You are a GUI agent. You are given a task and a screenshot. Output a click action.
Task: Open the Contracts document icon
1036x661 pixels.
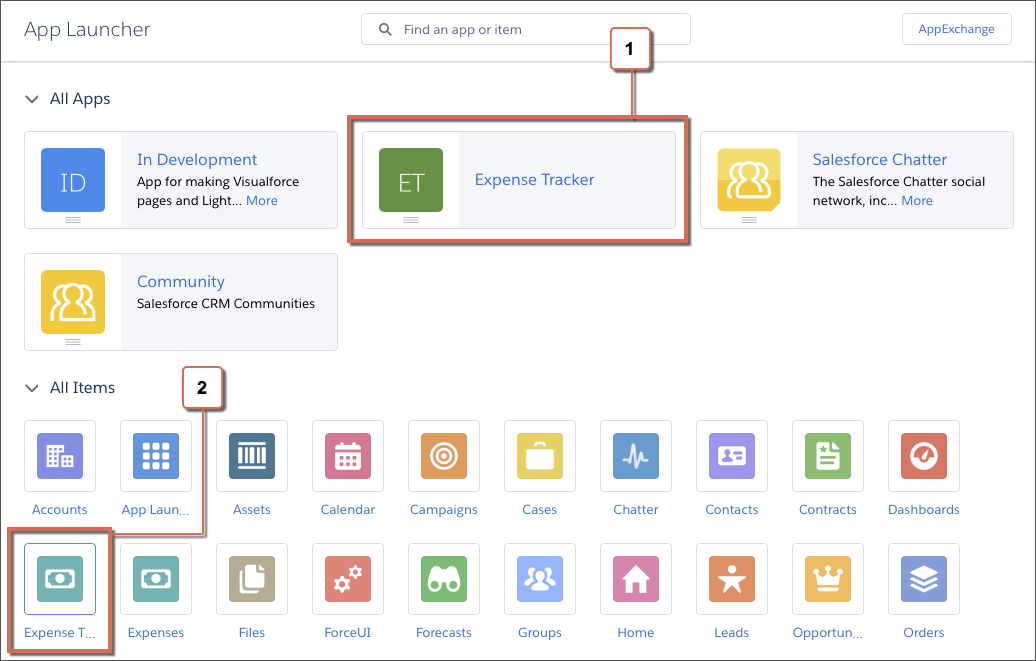(x=828, y=456)
